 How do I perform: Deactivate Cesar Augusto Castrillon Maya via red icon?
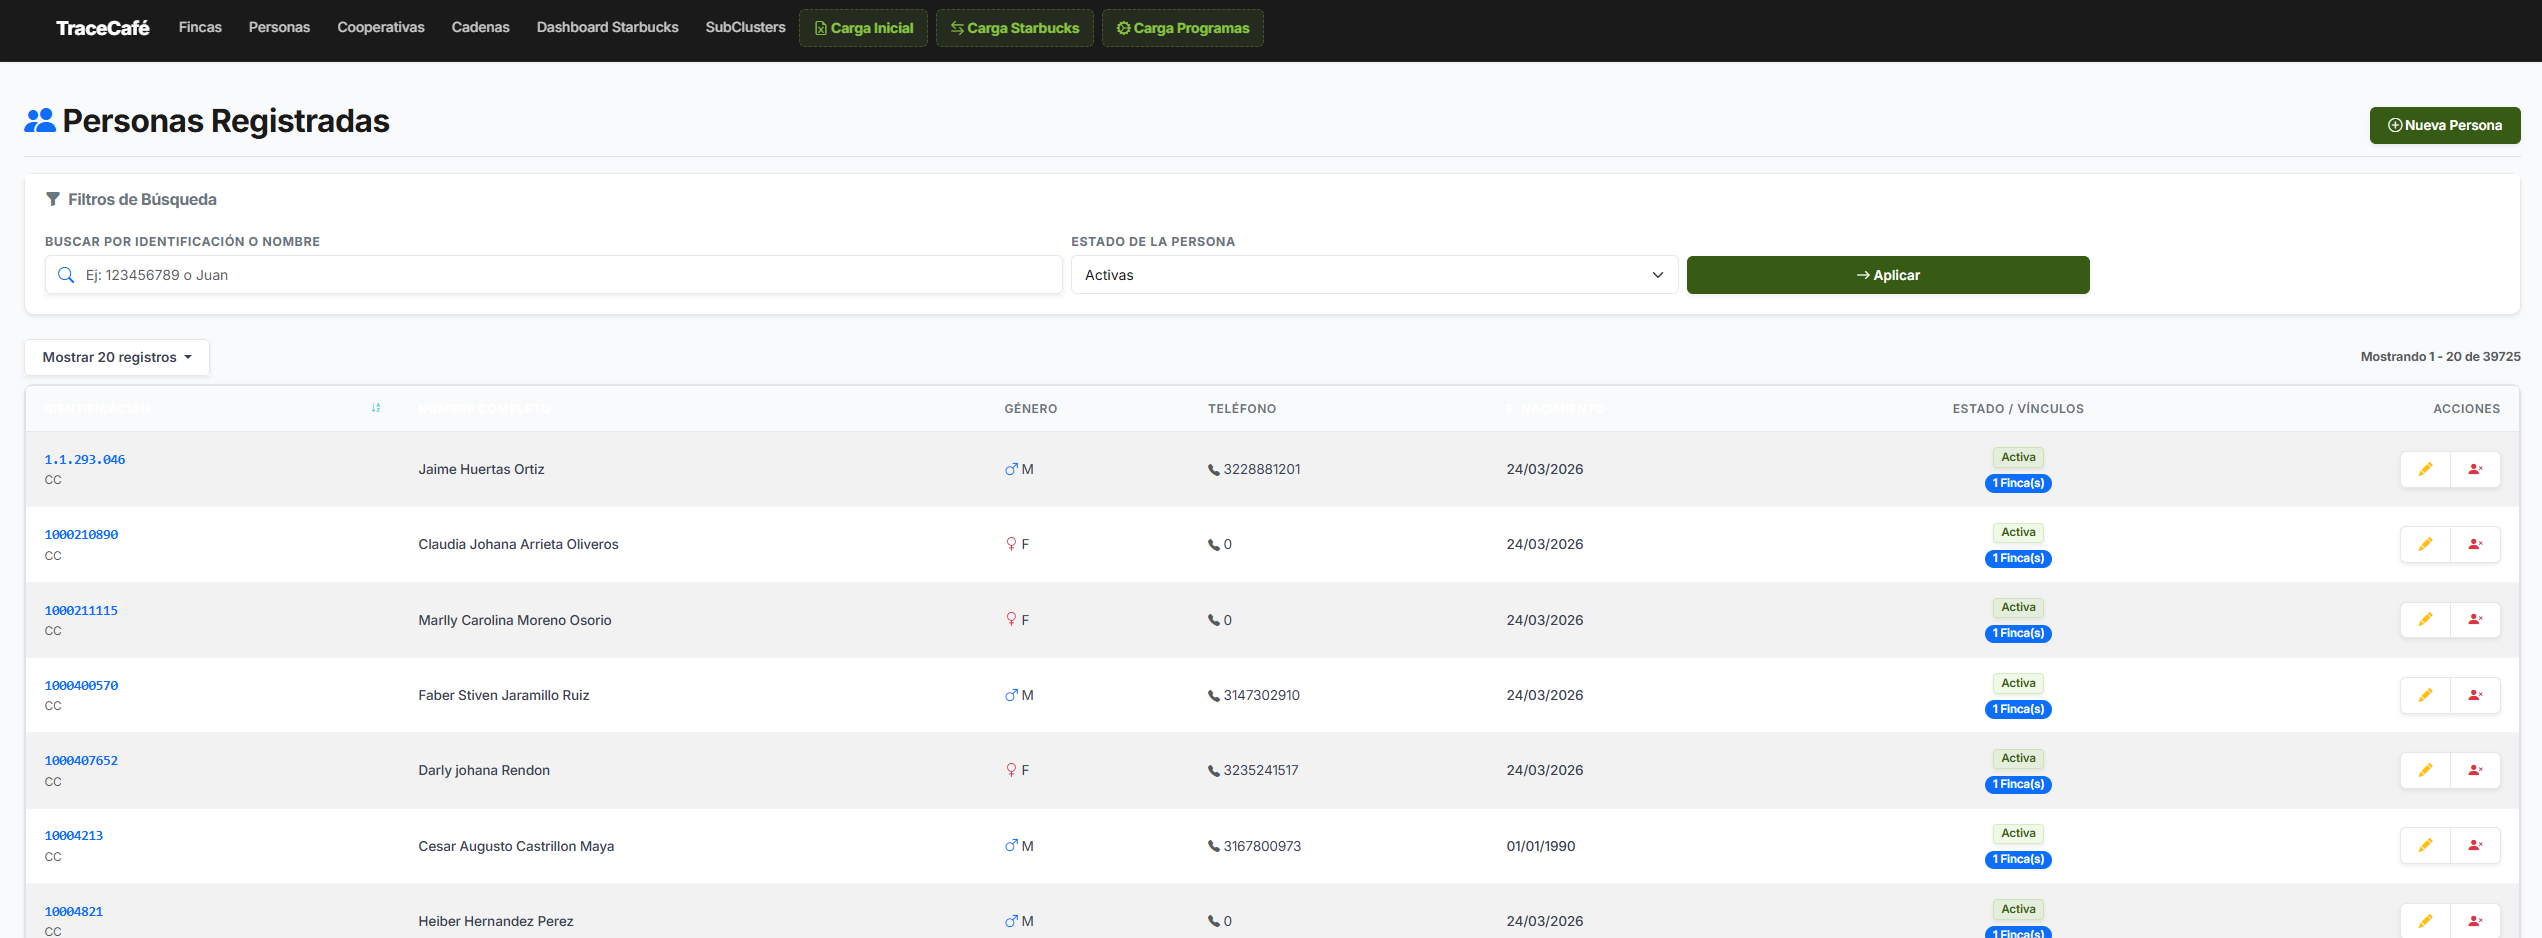[x=2475, y=846]
